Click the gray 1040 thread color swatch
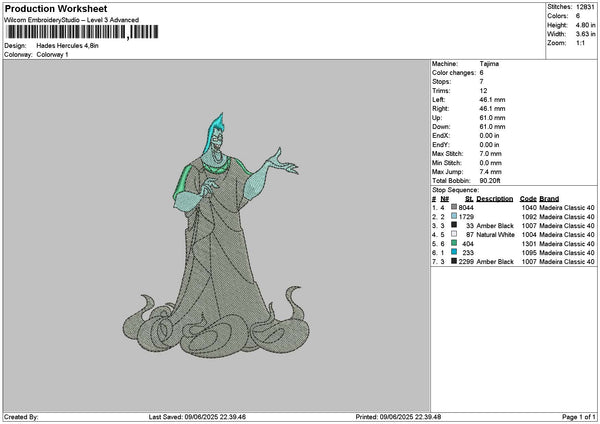The width and height of the screenshot is (600, 424). point(454,207)
